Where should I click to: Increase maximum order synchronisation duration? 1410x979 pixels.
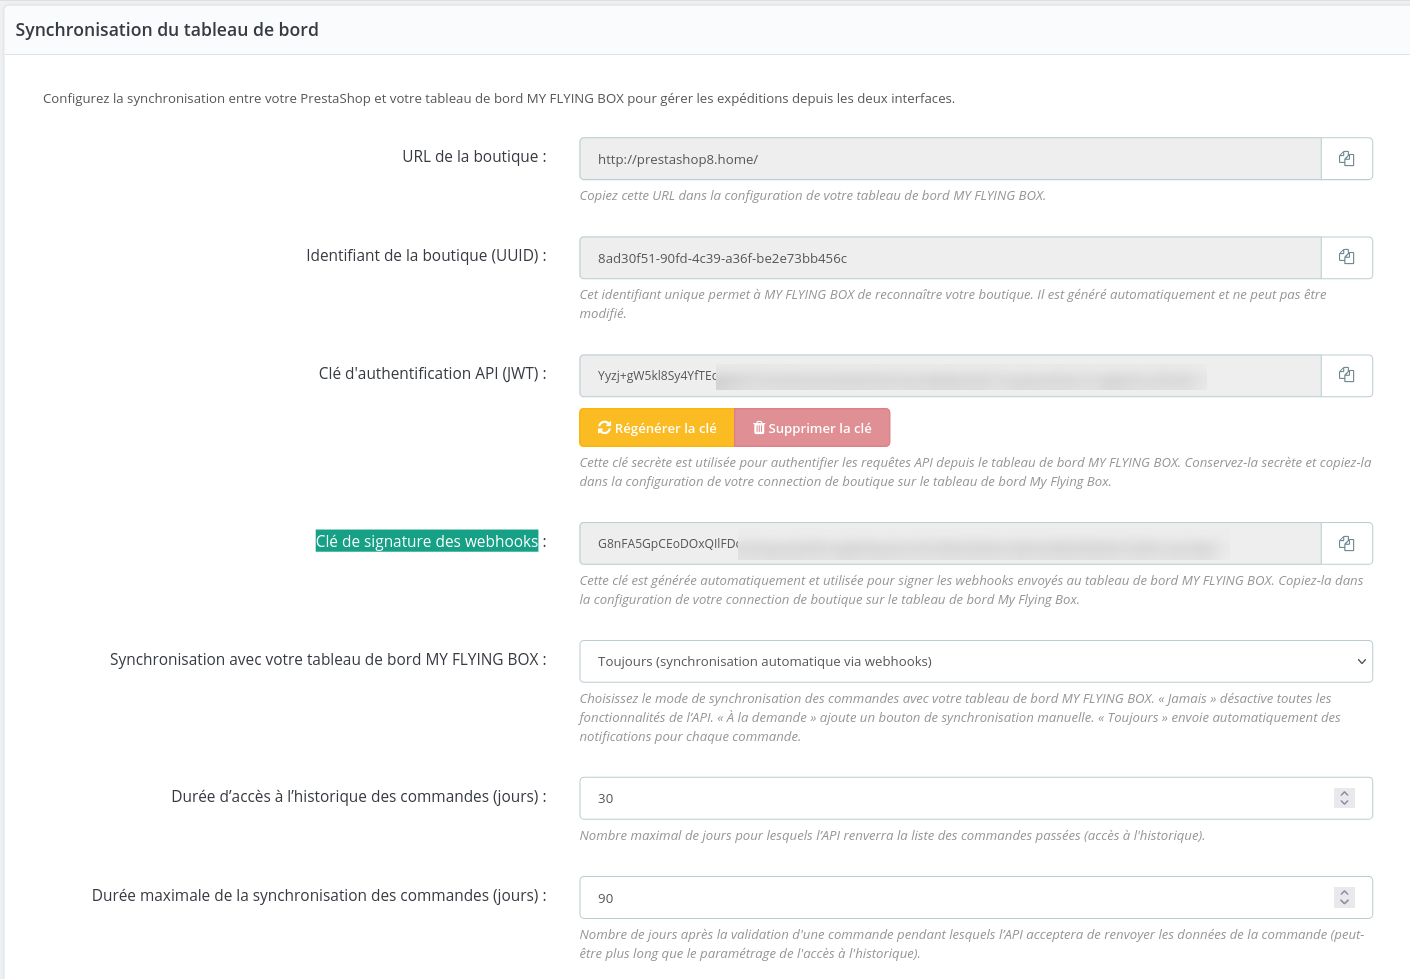pyautogui.click(x=1344, y=893)
